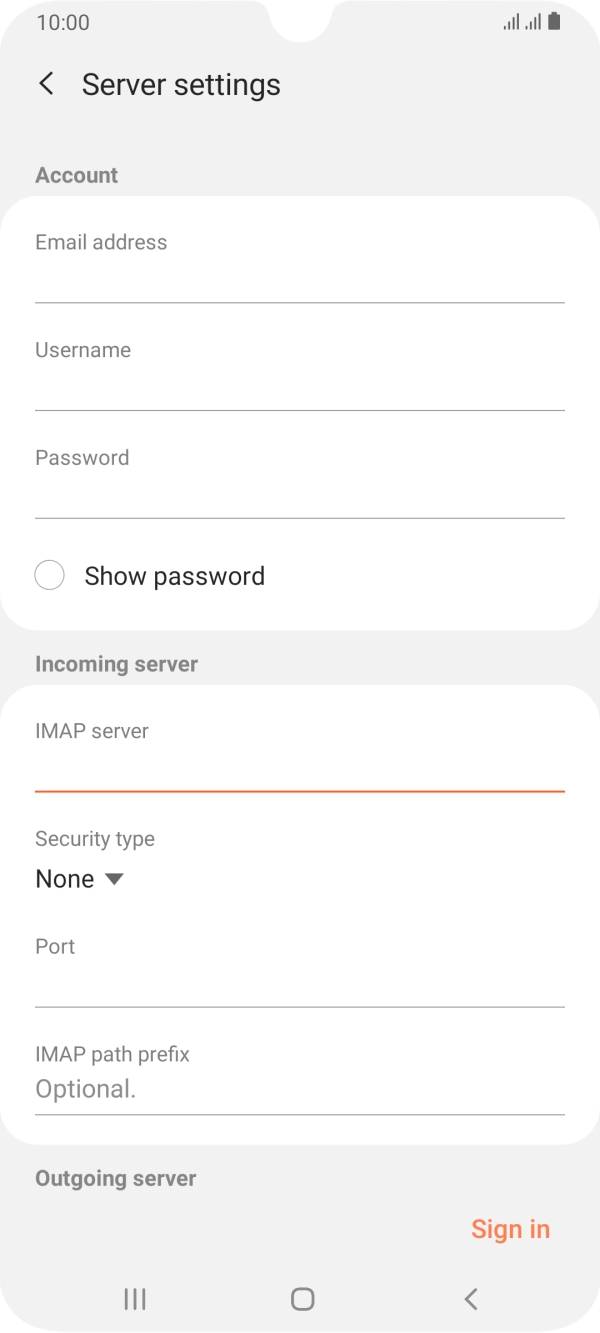The height and width of the screenshot is (1333, 600).
Task: Tap the navigation bar back icon
Action: pyautogui.click(x=469, y=1299)
